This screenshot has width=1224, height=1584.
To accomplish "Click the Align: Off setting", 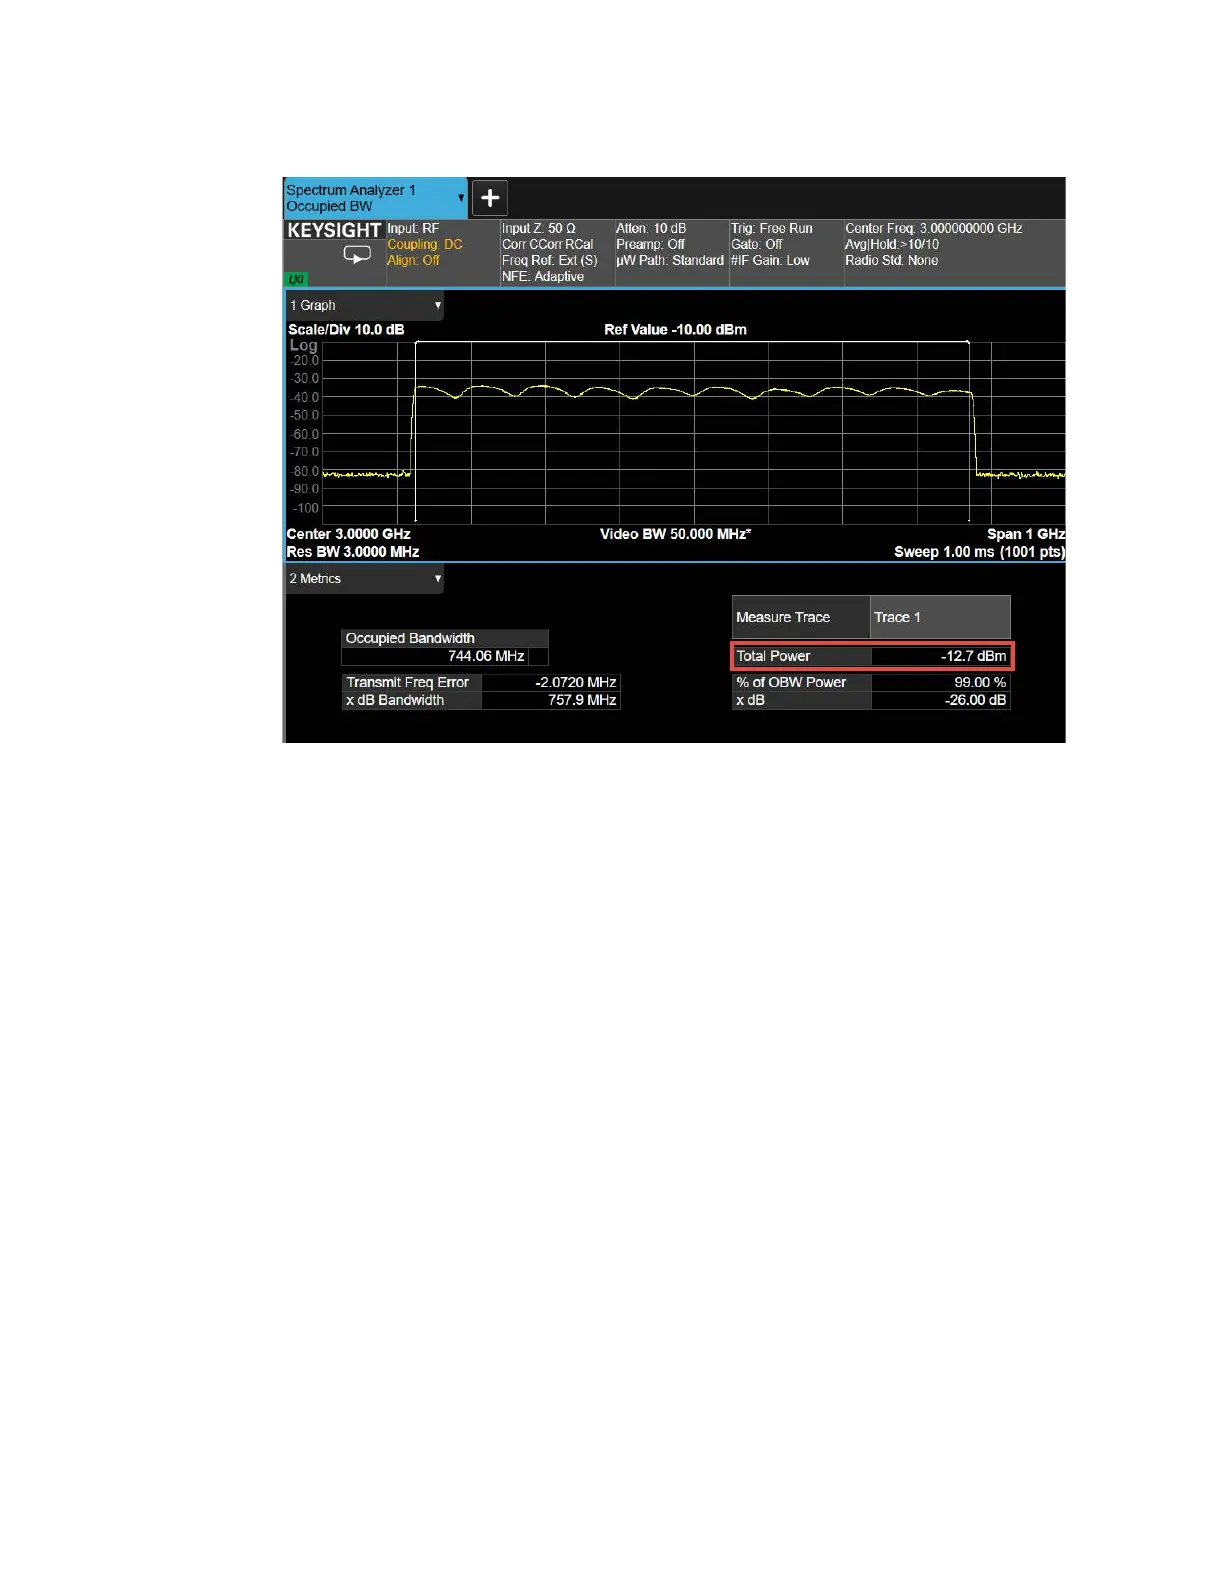I will [413, 260].
